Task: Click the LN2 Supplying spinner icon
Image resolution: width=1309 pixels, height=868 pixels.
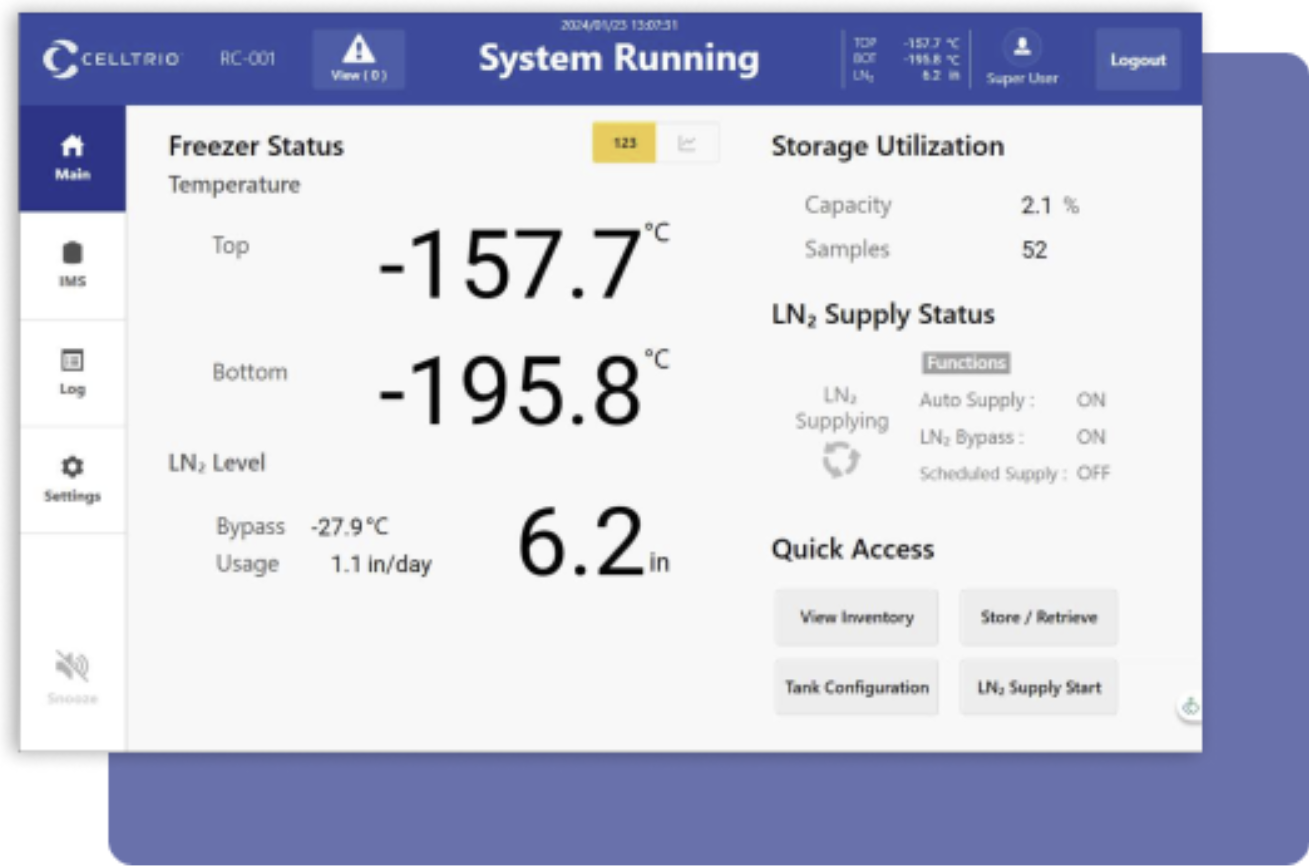Action: 841,460
